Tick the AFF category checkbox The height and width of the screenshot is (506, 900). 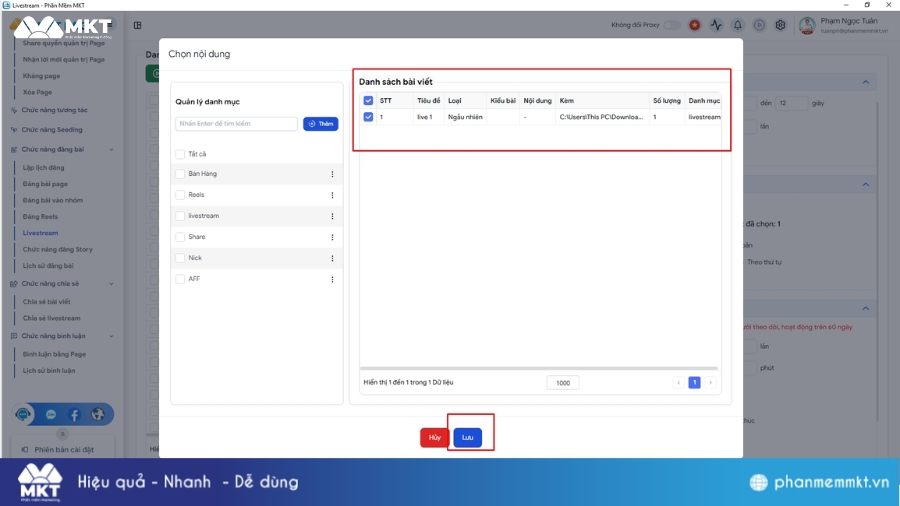pos(180,279)
